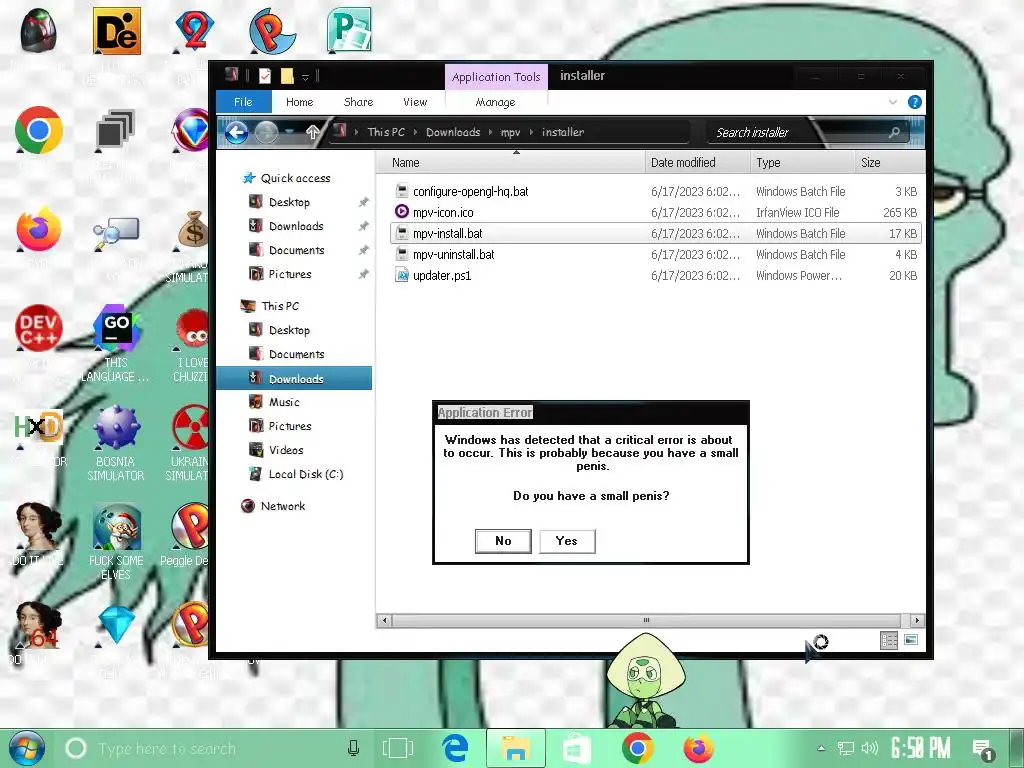The width and height of the screenshot is (1024, 768).
Task: Open the volume speaker tray icon
Action: [870, 748]
